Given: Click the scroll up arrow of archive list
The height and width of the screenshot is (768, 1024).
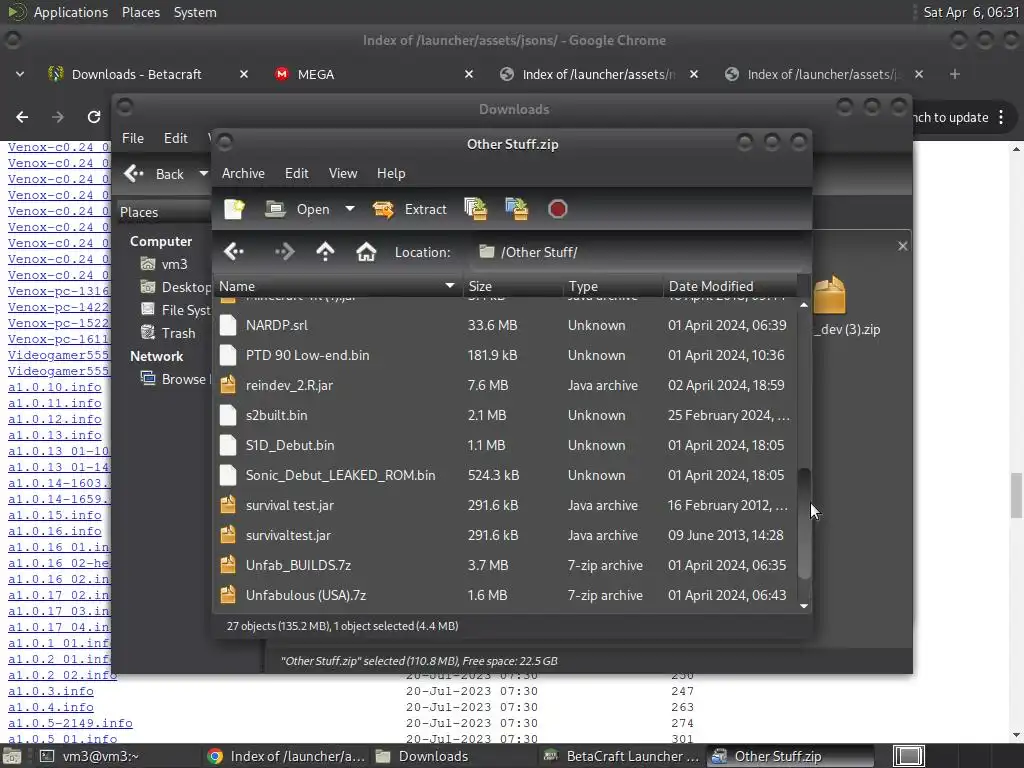Looking at the screenshot, I should click(805, 305).
